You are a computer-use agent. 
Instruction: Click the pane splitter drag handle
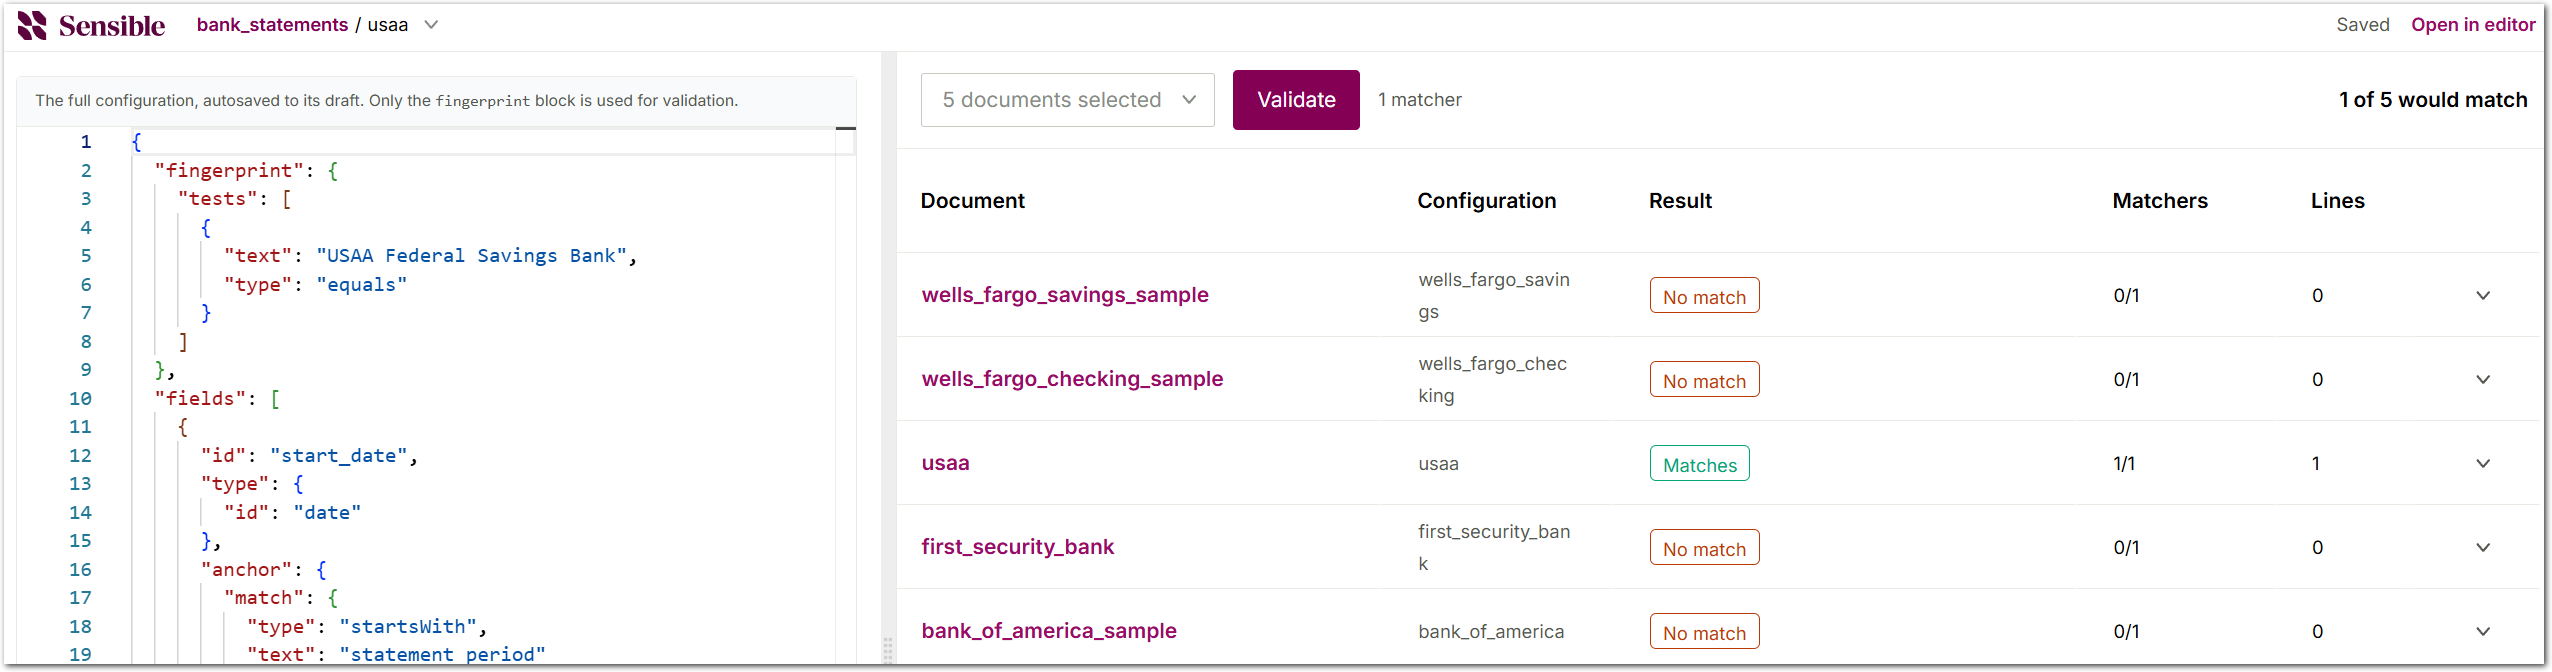(888, 650)
